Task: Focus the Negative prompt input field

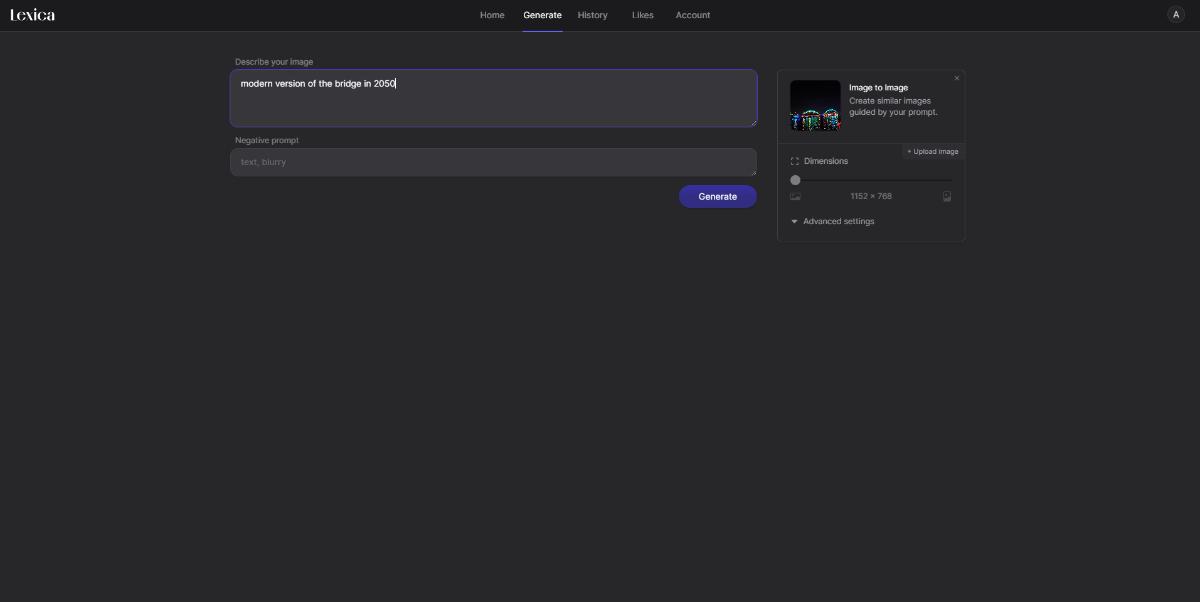Action: click(493, 162)
